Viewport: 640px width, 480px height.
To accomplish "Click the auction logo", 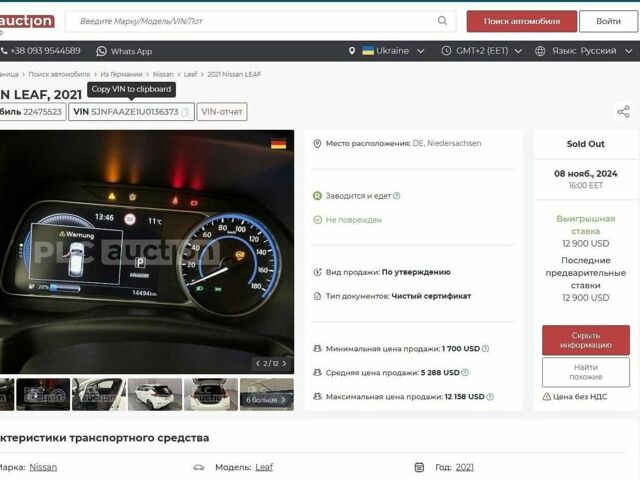I will (27, 21).
